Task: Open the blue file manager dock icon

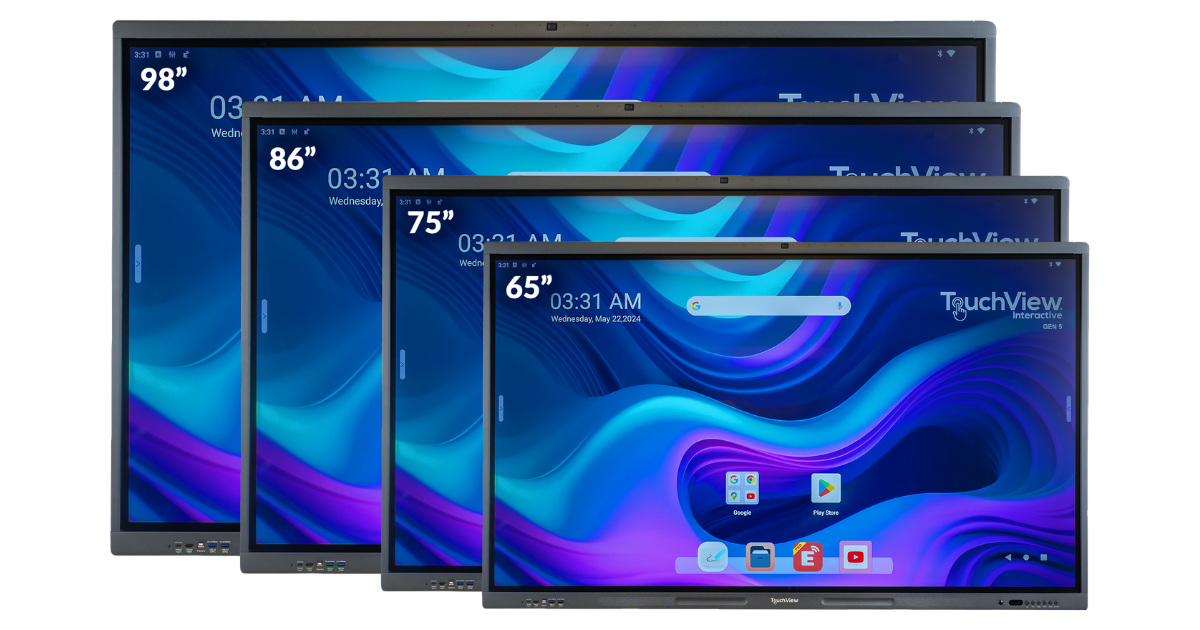Action: [x=761, y=556]
